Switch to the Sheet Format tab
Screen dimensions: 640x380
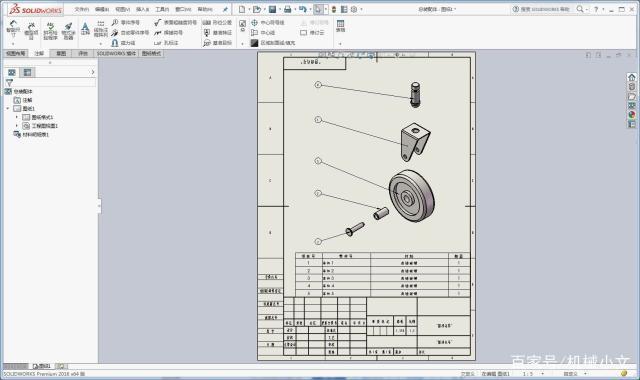pyautogui.click(x=151, y=53)
